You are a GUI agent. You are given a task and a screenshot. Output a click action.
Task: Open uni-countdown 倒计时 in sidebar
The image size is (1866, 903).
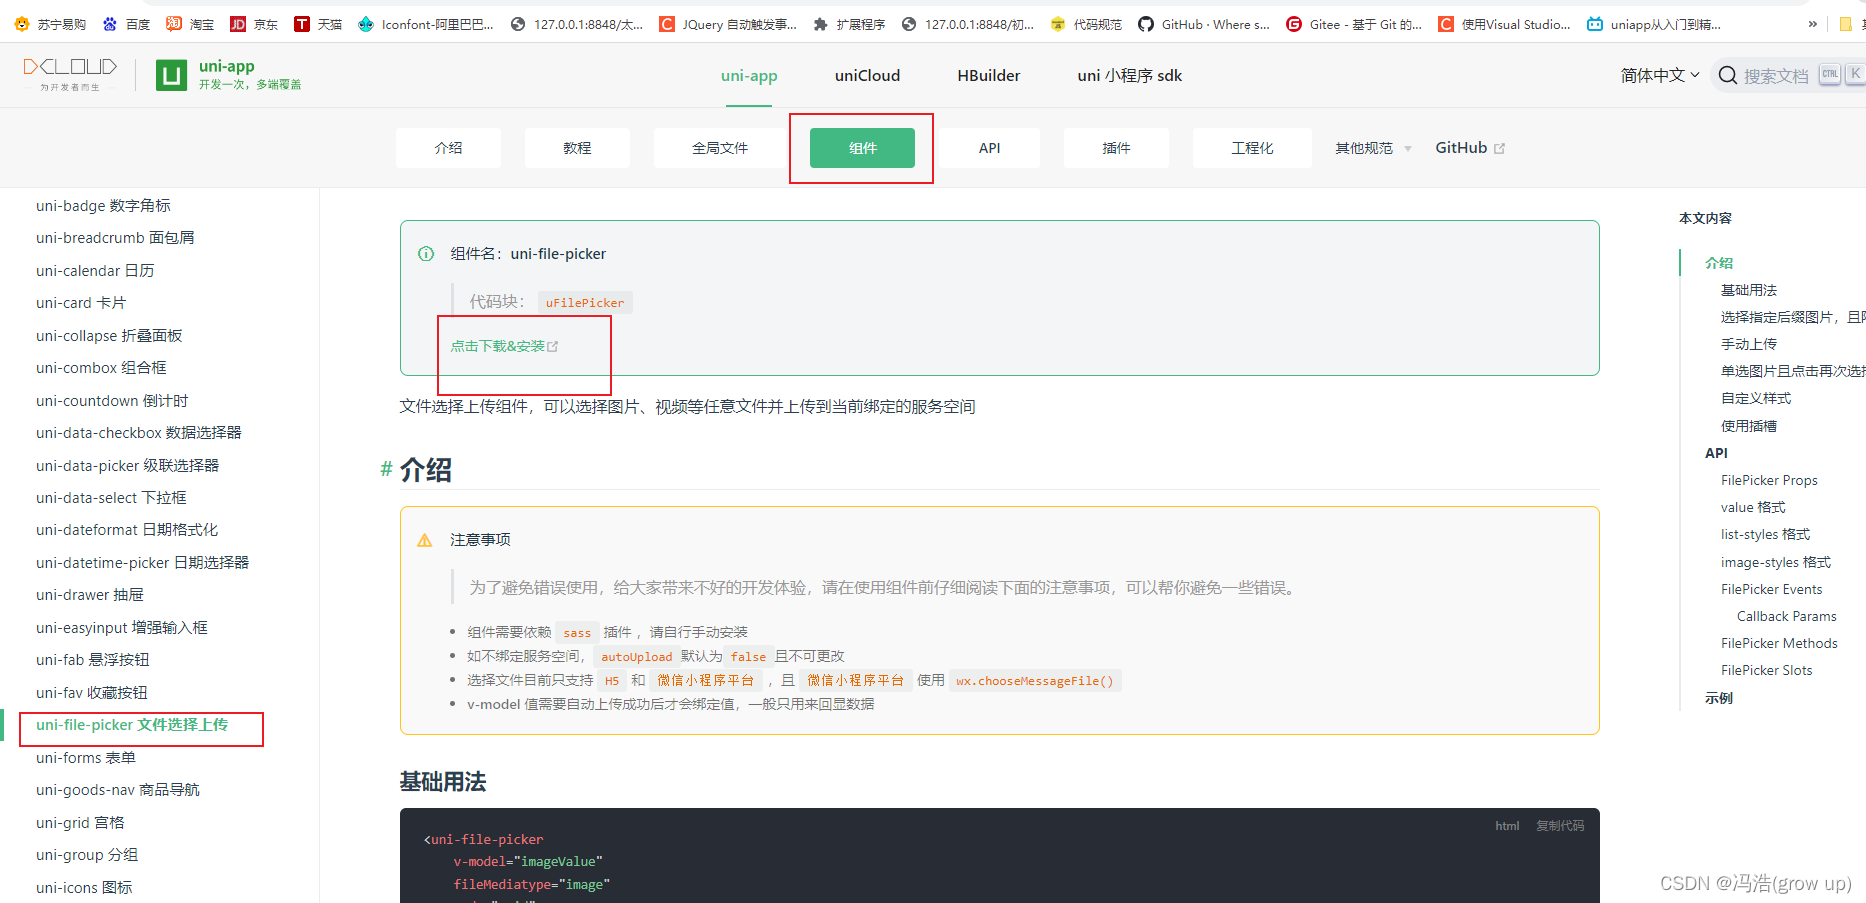112,401
